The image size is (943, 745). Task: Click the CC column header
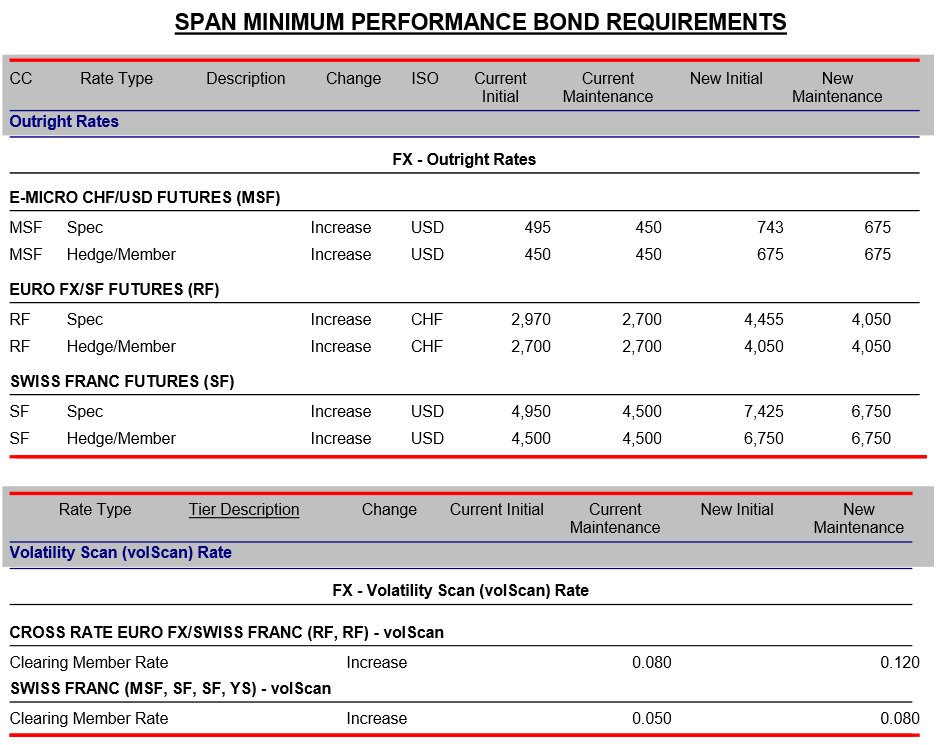tap(21, 79)
